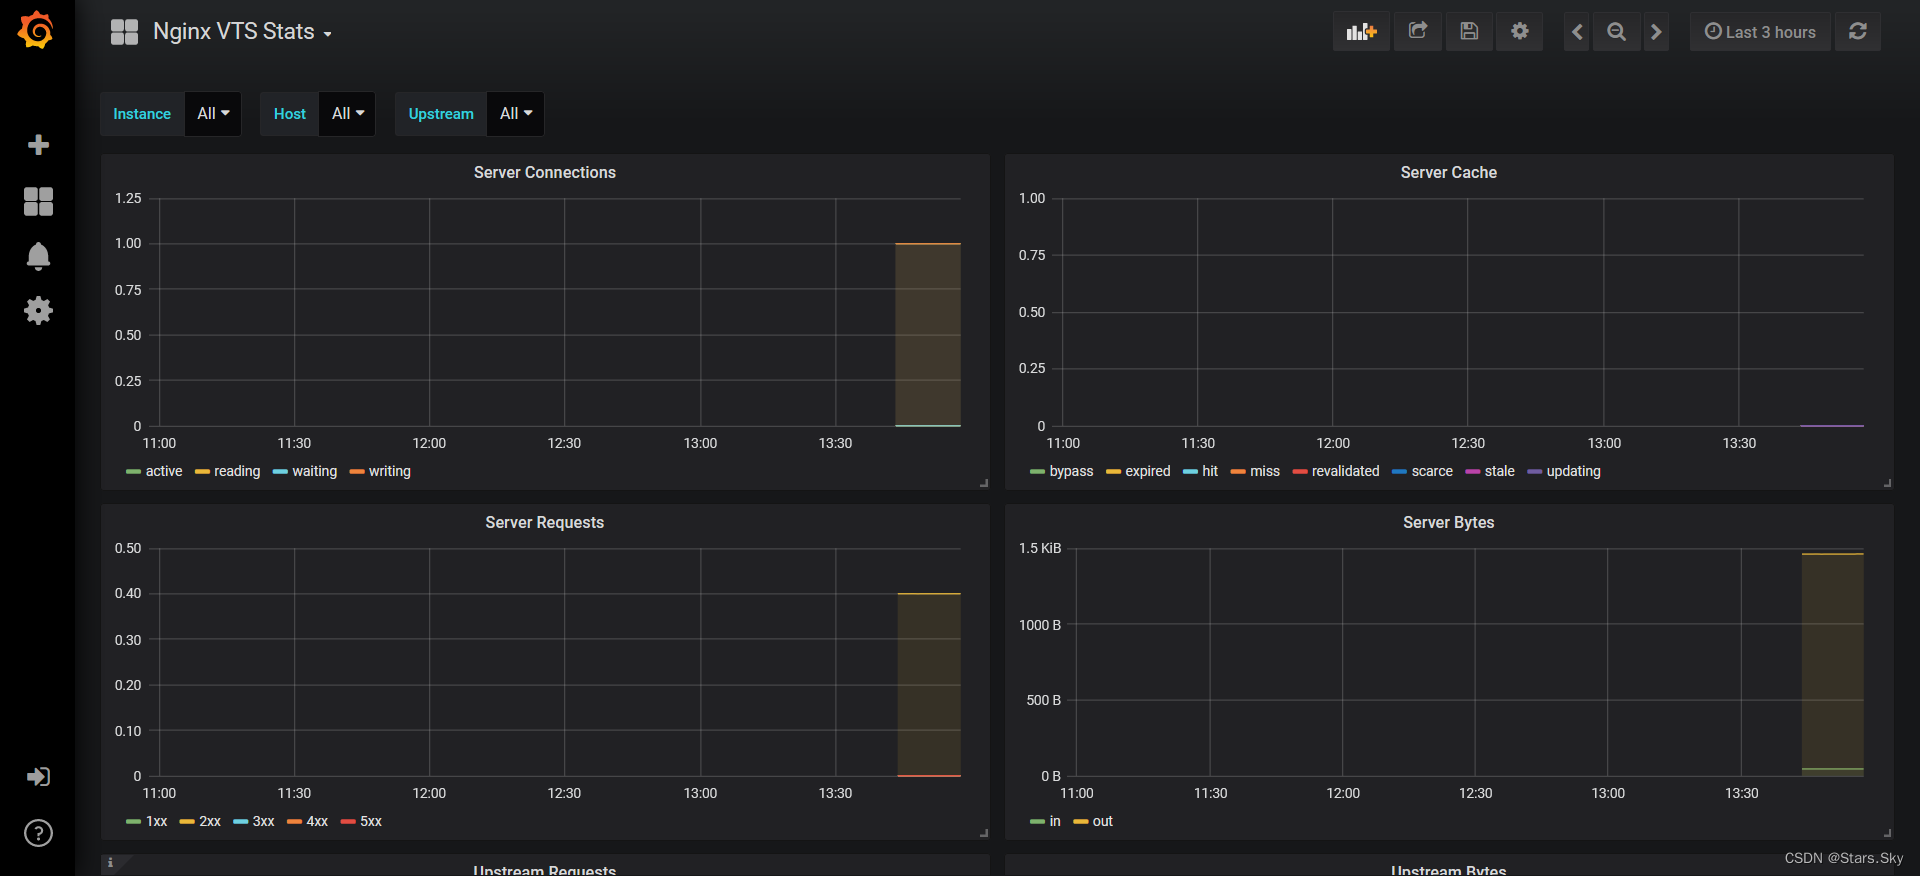The width and height of the screenshot is (1920, 876).
Task: Click the Create plus icon in sidebar
Action: (x=38, y=145)
